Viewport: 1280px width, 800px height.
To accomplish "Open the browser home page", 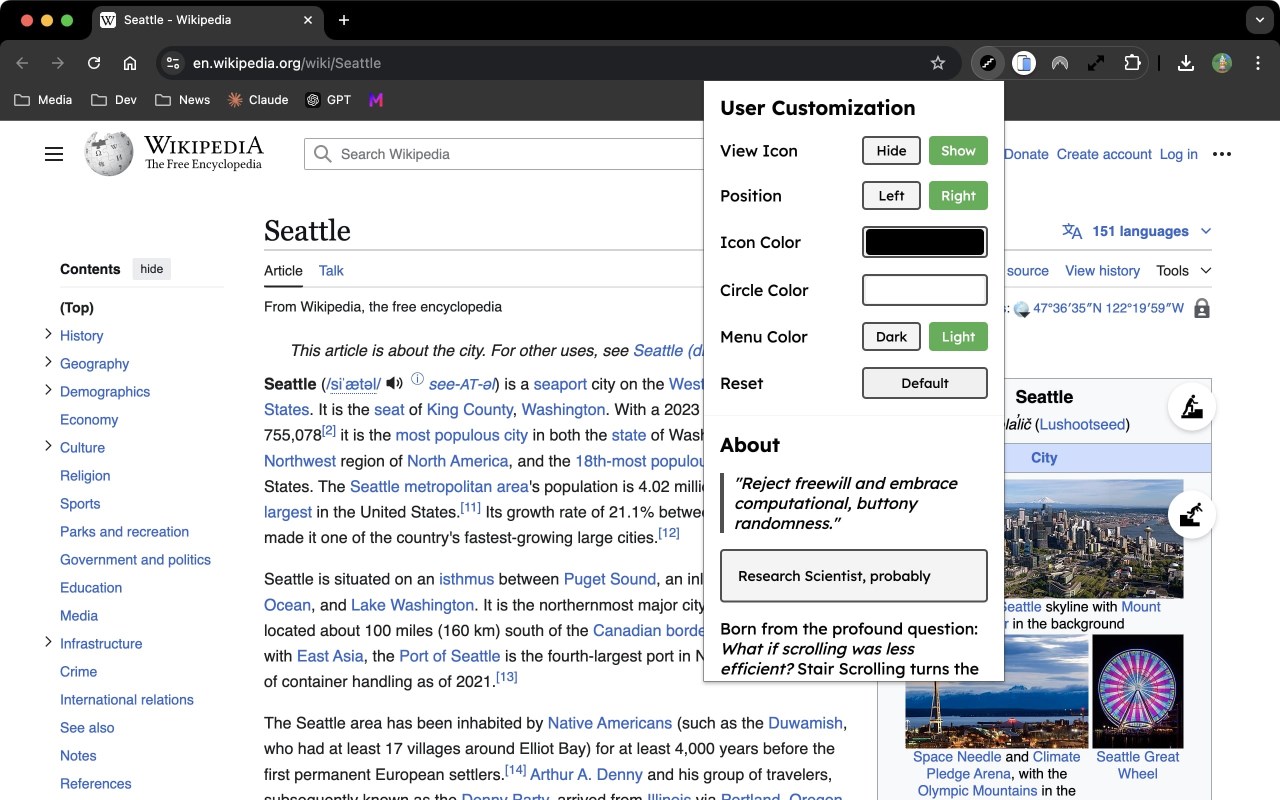I will [130, 63].
